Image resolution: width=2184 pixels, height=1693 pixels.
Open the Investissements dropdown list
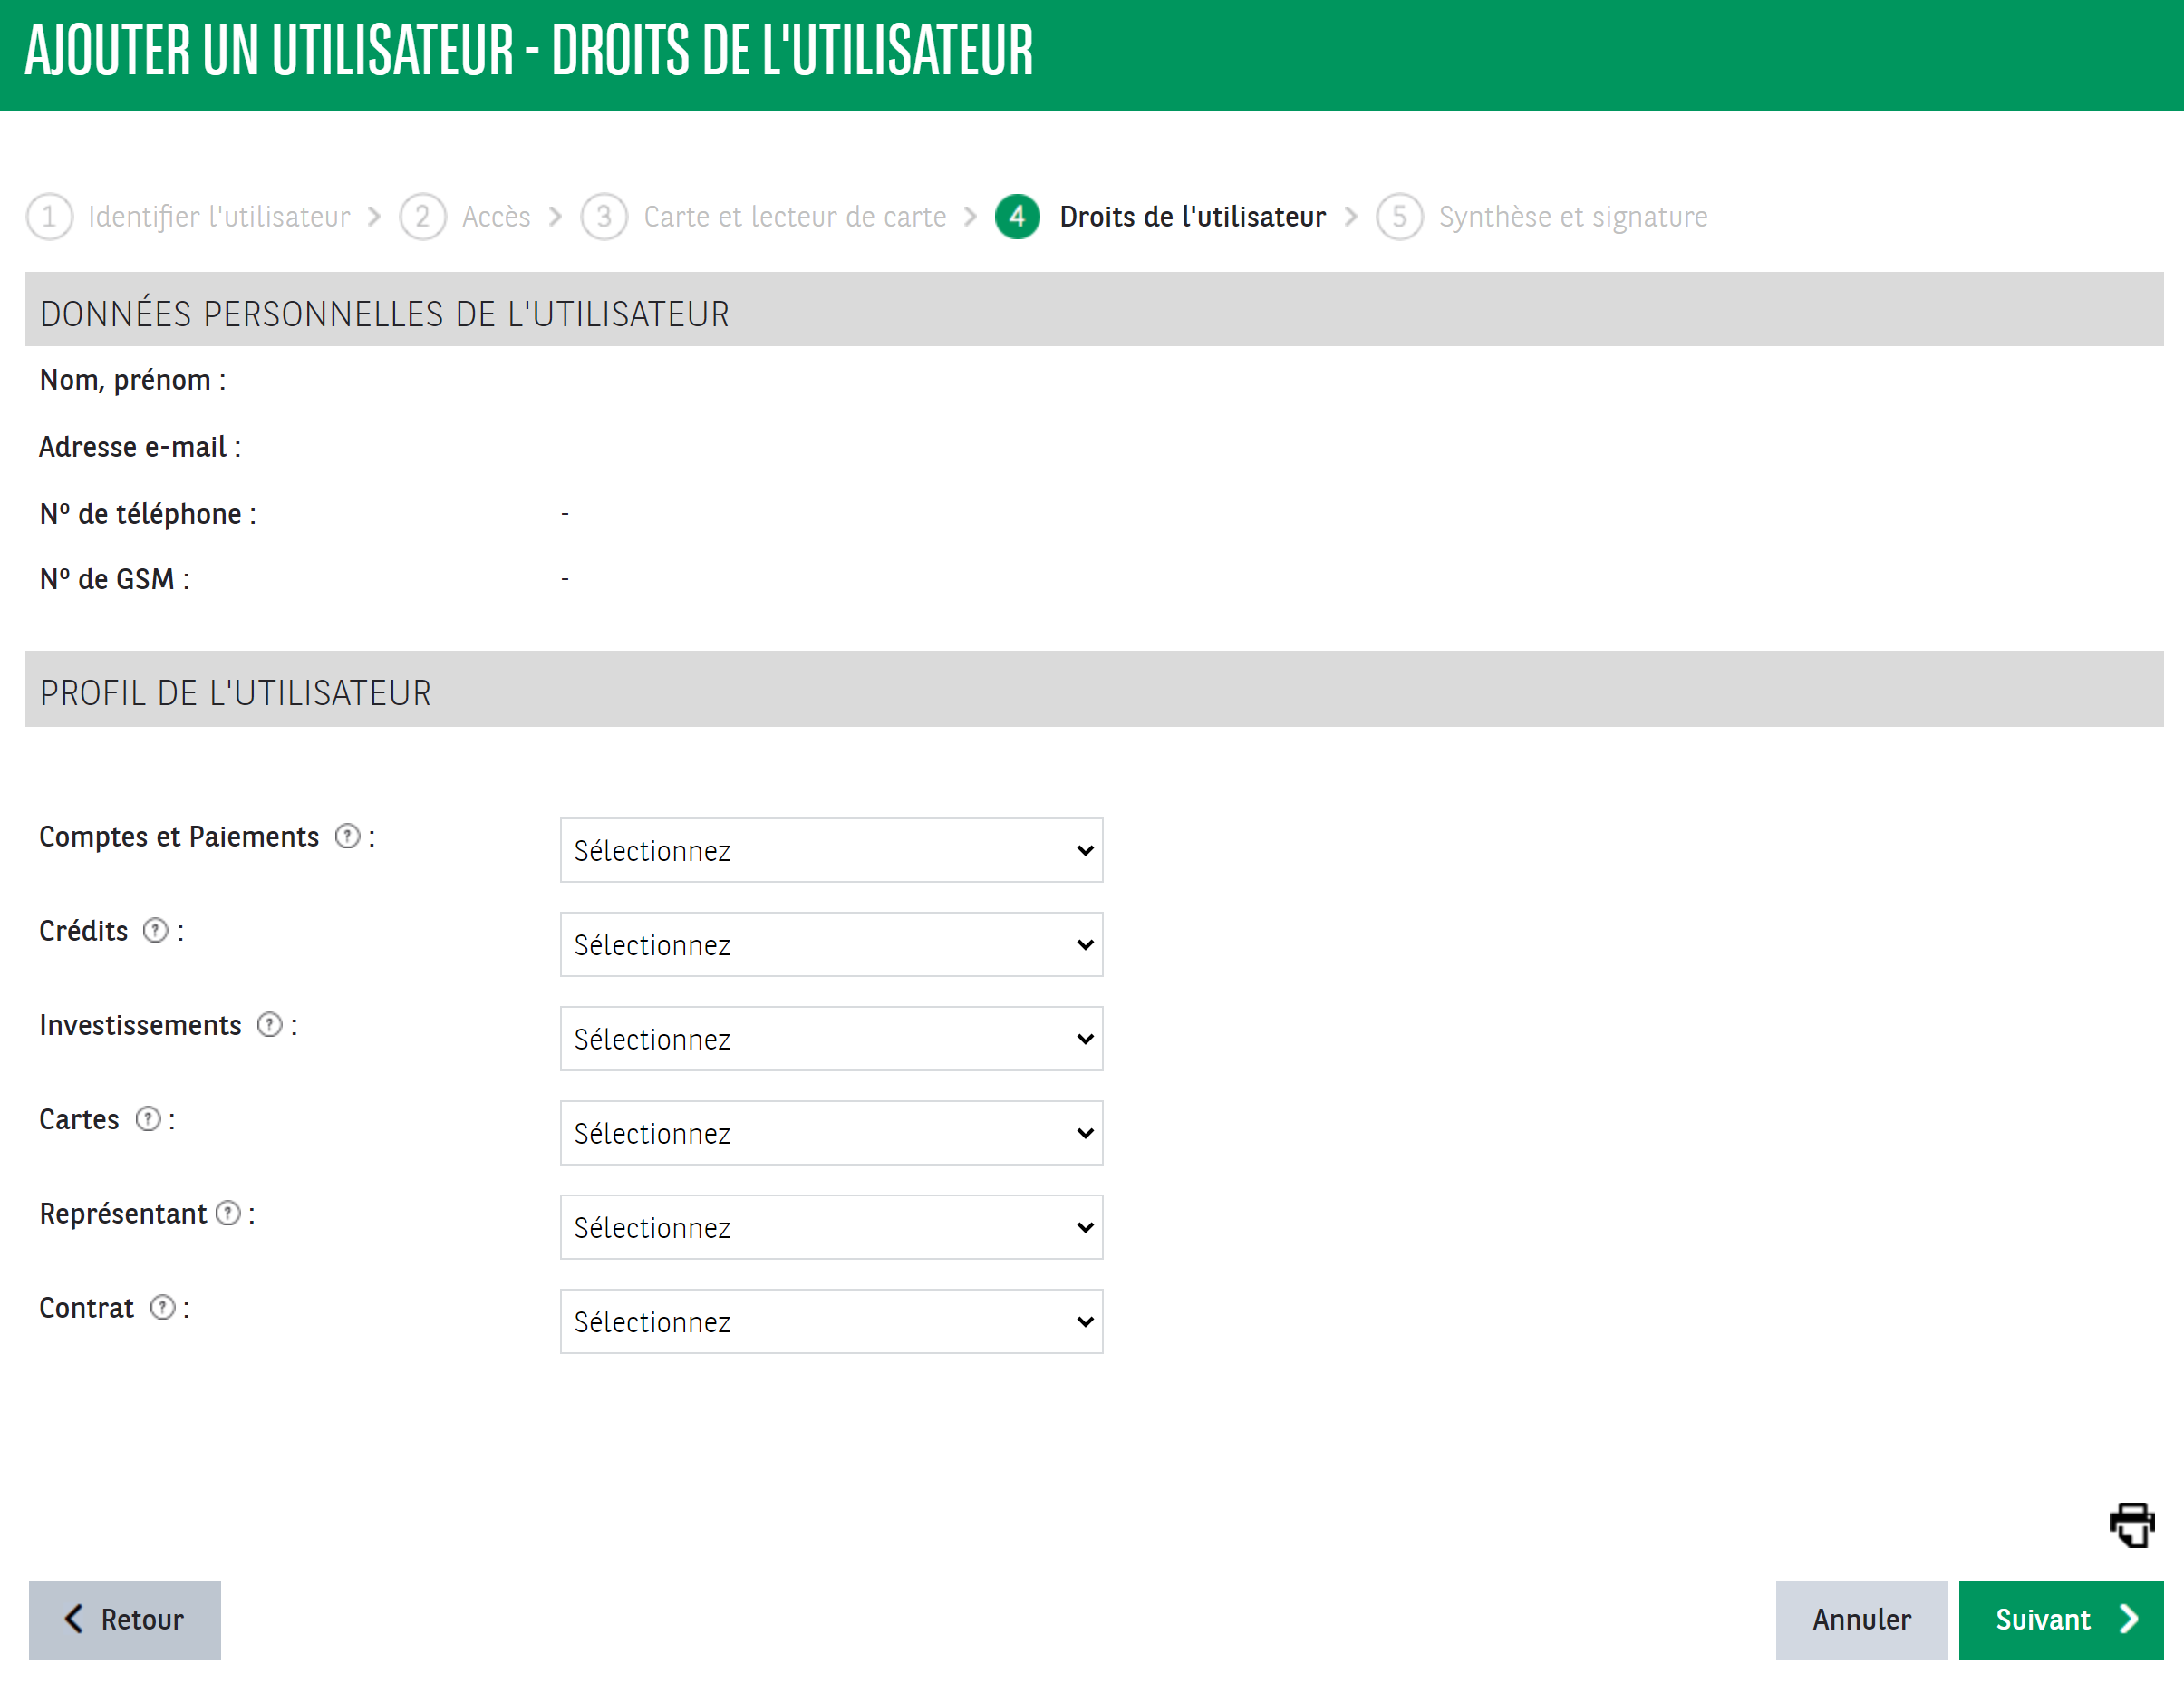(830, 1038)
